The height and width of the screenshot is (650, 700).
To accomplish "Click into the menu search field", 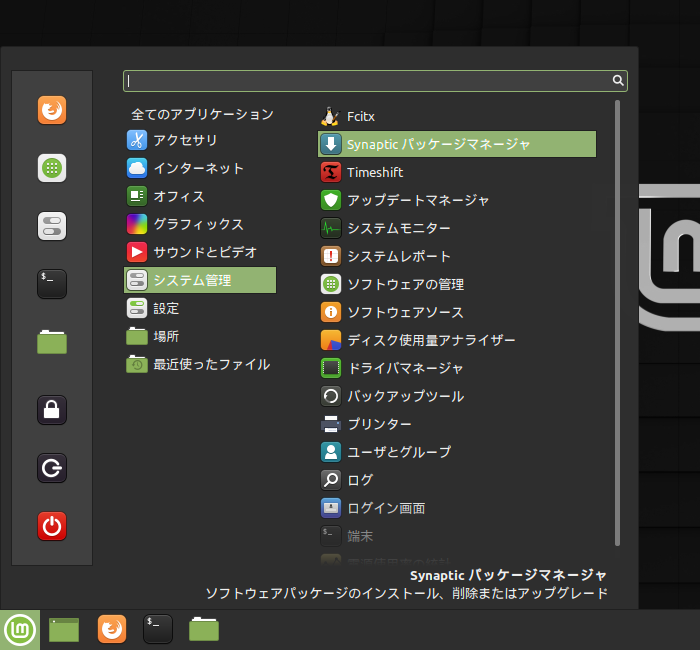I will click(375, 81).
